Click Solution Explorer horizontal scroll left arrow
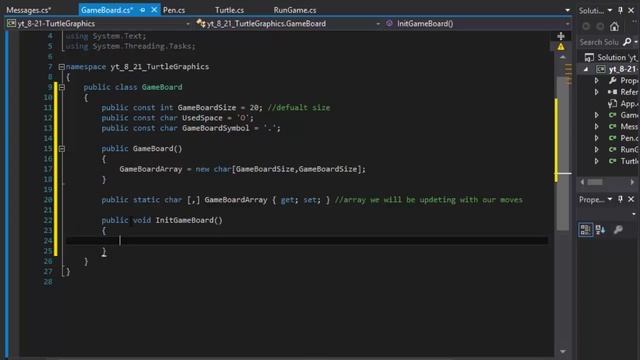The height and width of the screenshot is (360, 640). point(582,182)
